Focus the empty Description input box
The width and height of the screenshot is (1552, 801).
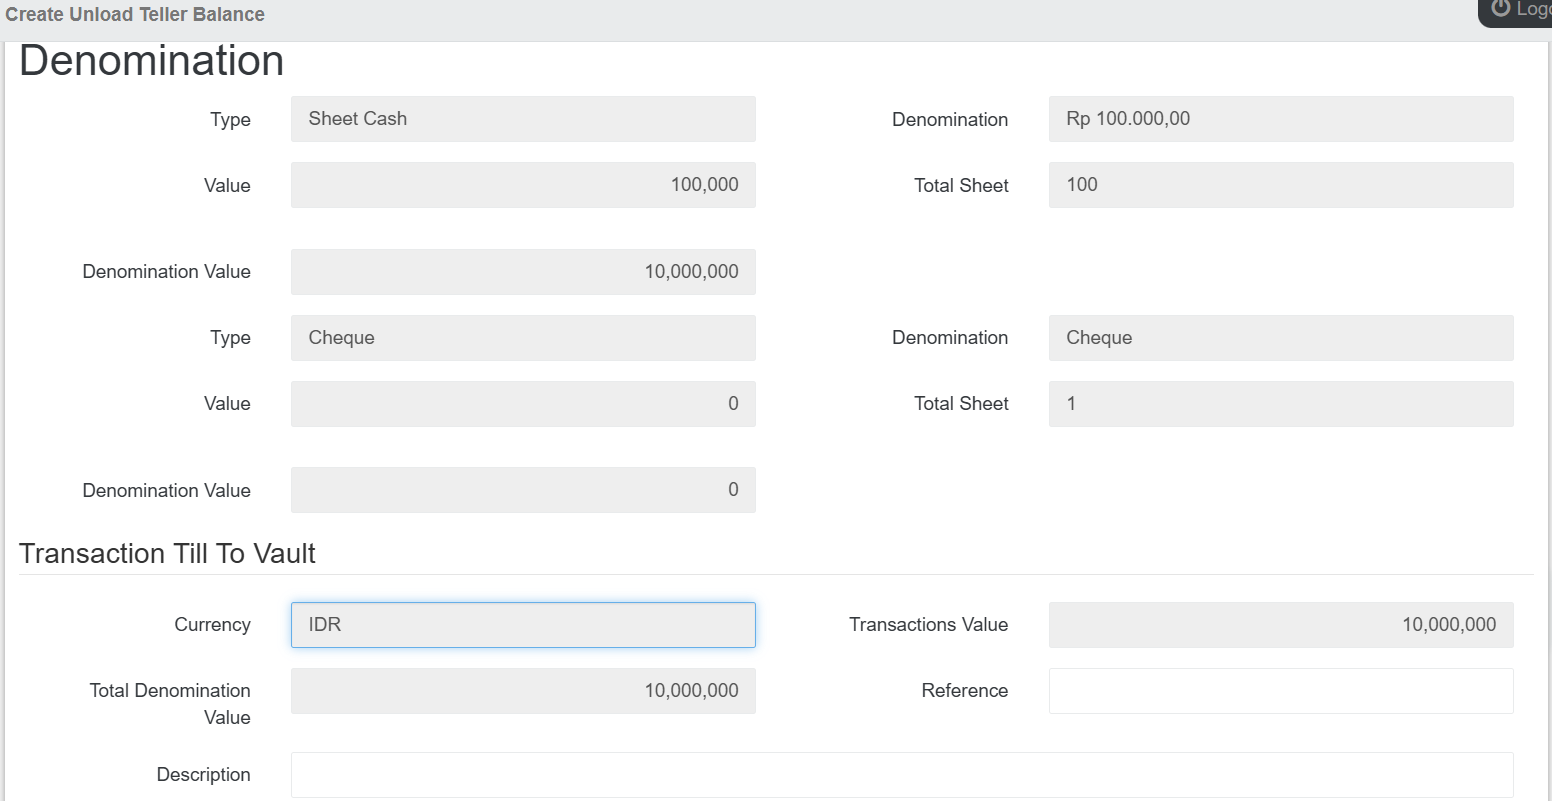click(x=901, y=775)
